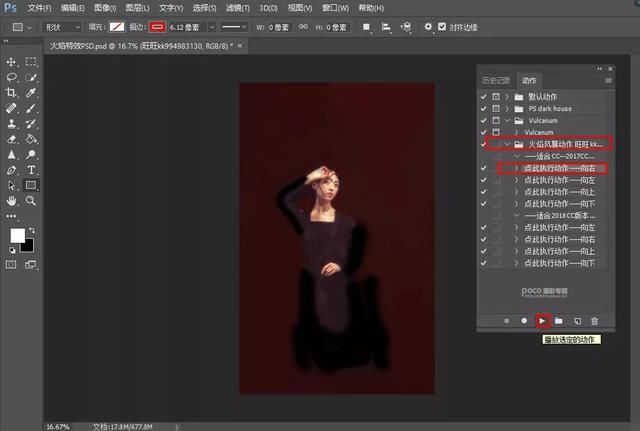Switch to the 历史记录 tab
This screenshot has width=640, height=431.
pos(497,80)
